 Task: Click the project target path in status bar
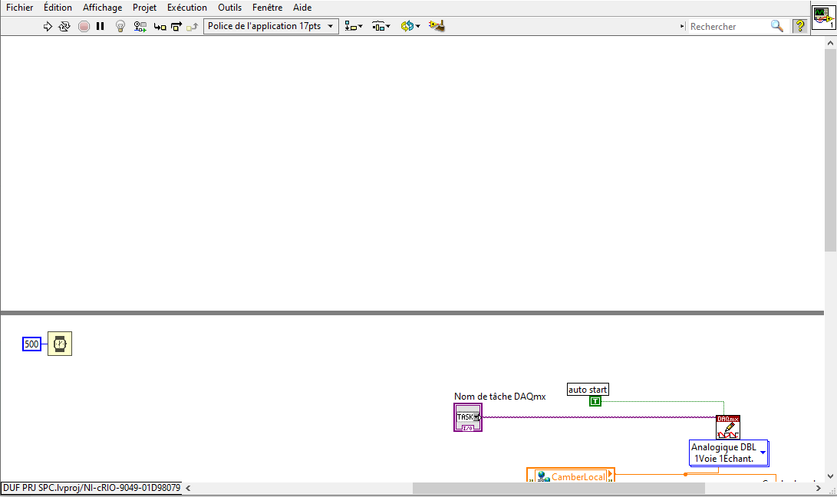tap(91, 488)
